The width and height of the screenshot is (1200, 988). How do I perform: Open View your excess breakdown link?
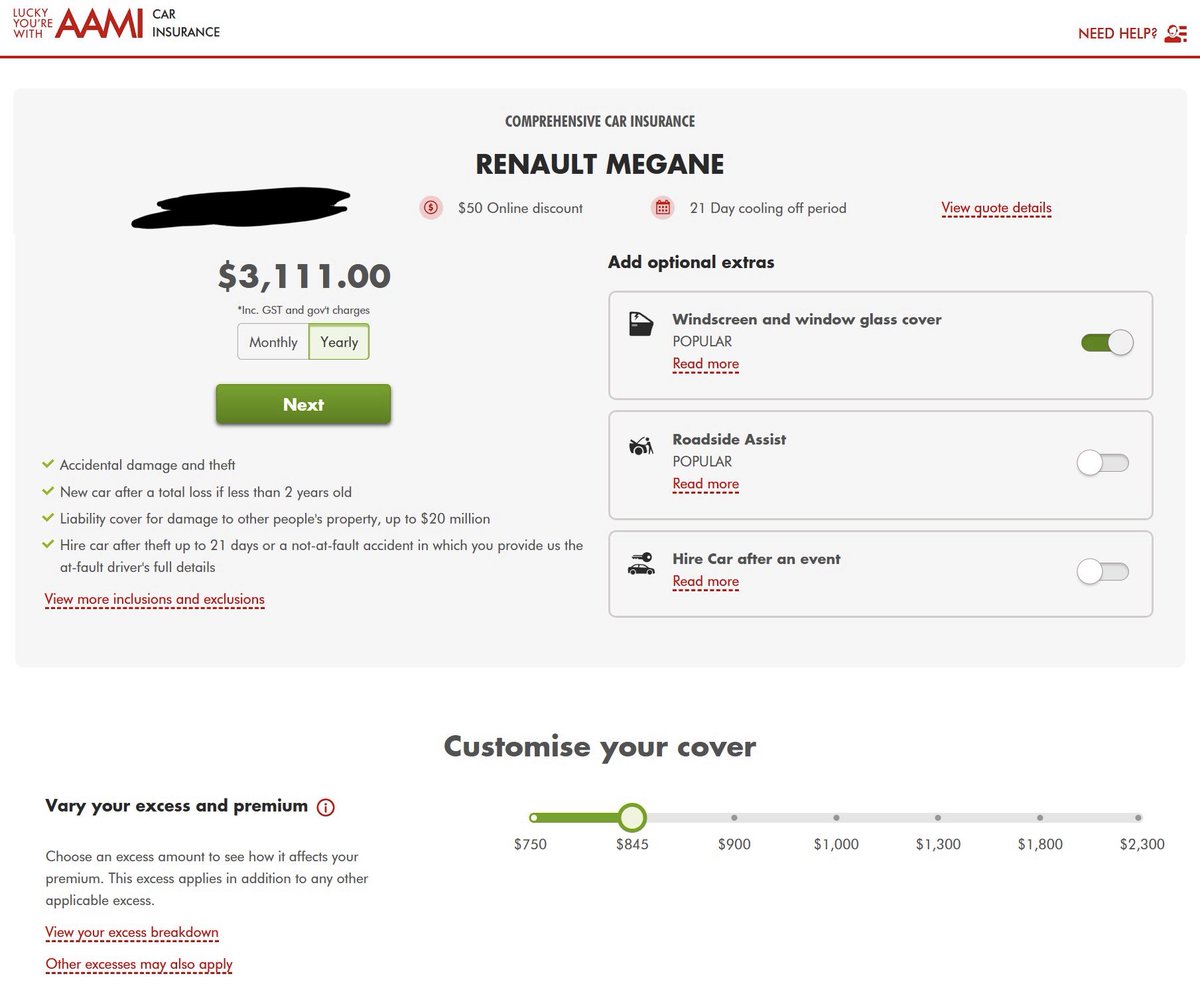pyautogui.click(x=132, y=932)
